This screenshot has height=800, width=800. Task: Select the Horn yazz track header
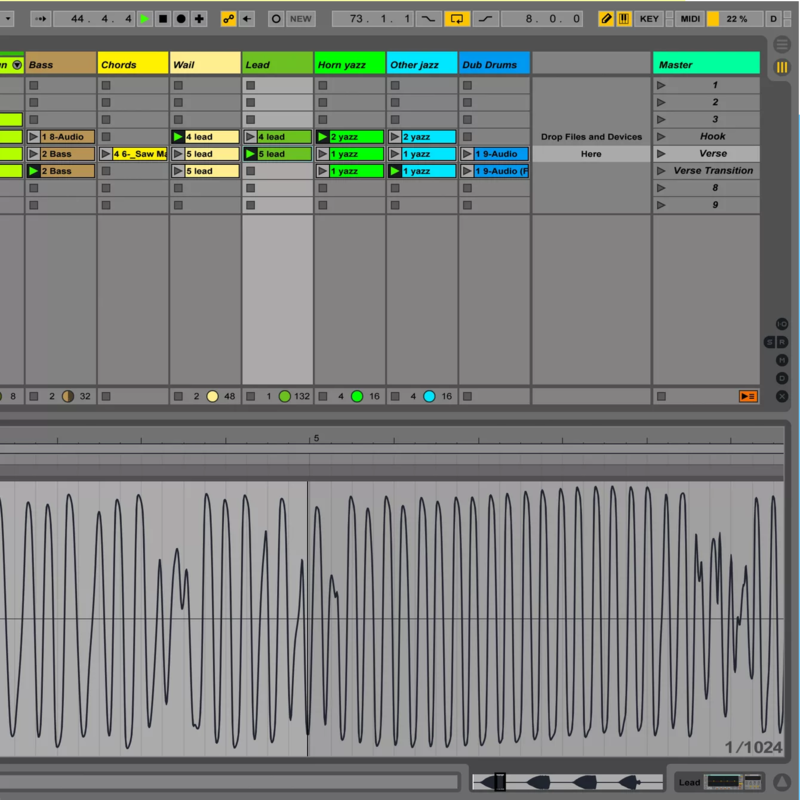350,65
